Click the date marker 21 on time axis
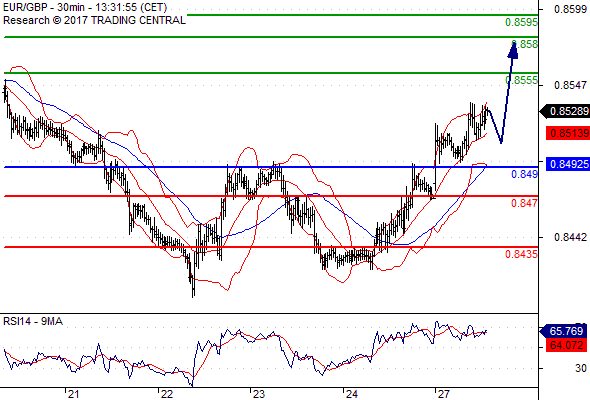The image size is (590, 400). point(73,394)
